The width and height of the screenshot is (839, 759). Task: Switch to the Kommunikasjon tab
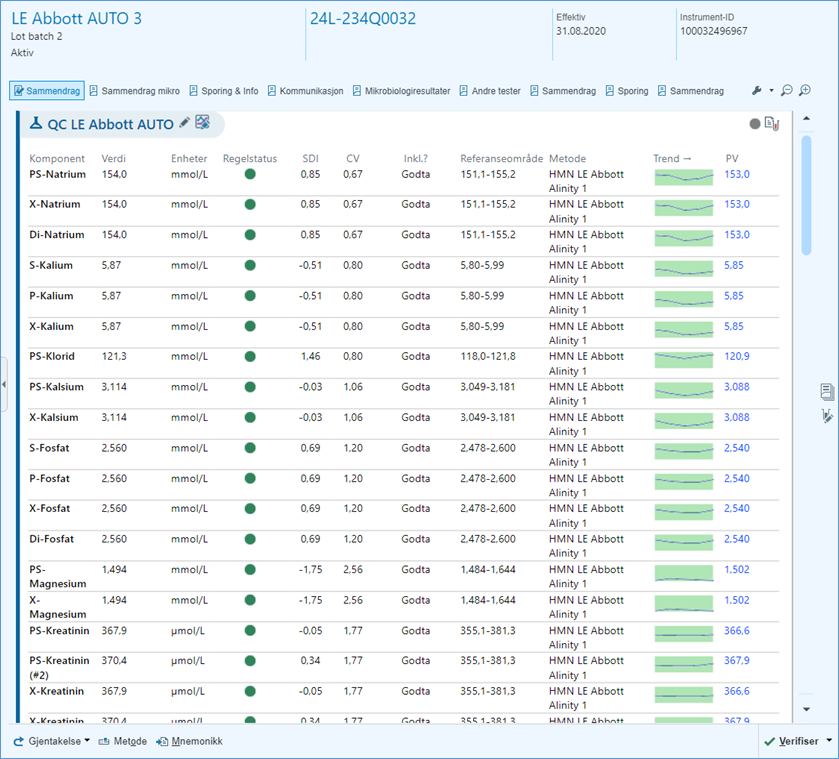click(306, 91)
